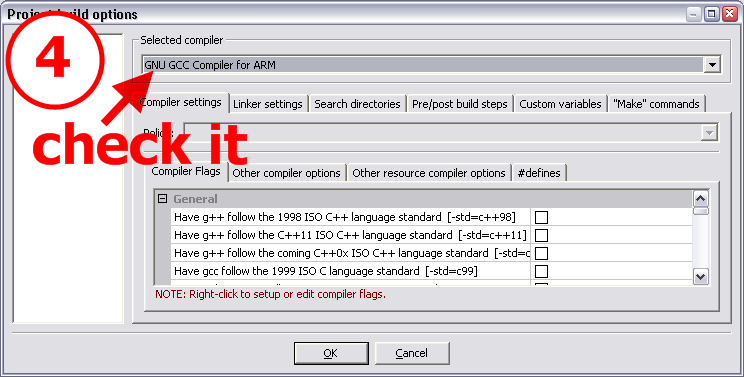Tick the -std=c99 checkbox
This screenshot has width=744, height=377.
[x=541, y=271]
